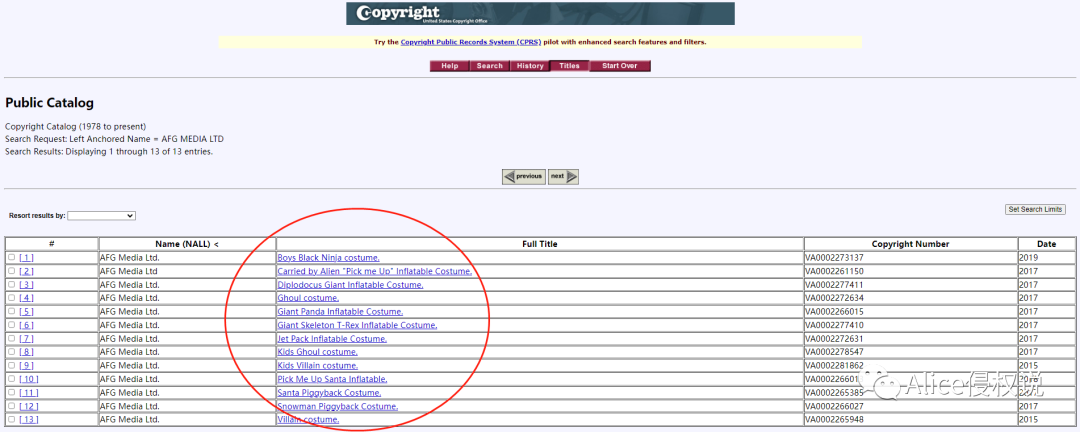Screen dimensions: 1080x432
Task: Open the Copyright Public Records System (CPRS) link
Action: [x=471, y=42]
